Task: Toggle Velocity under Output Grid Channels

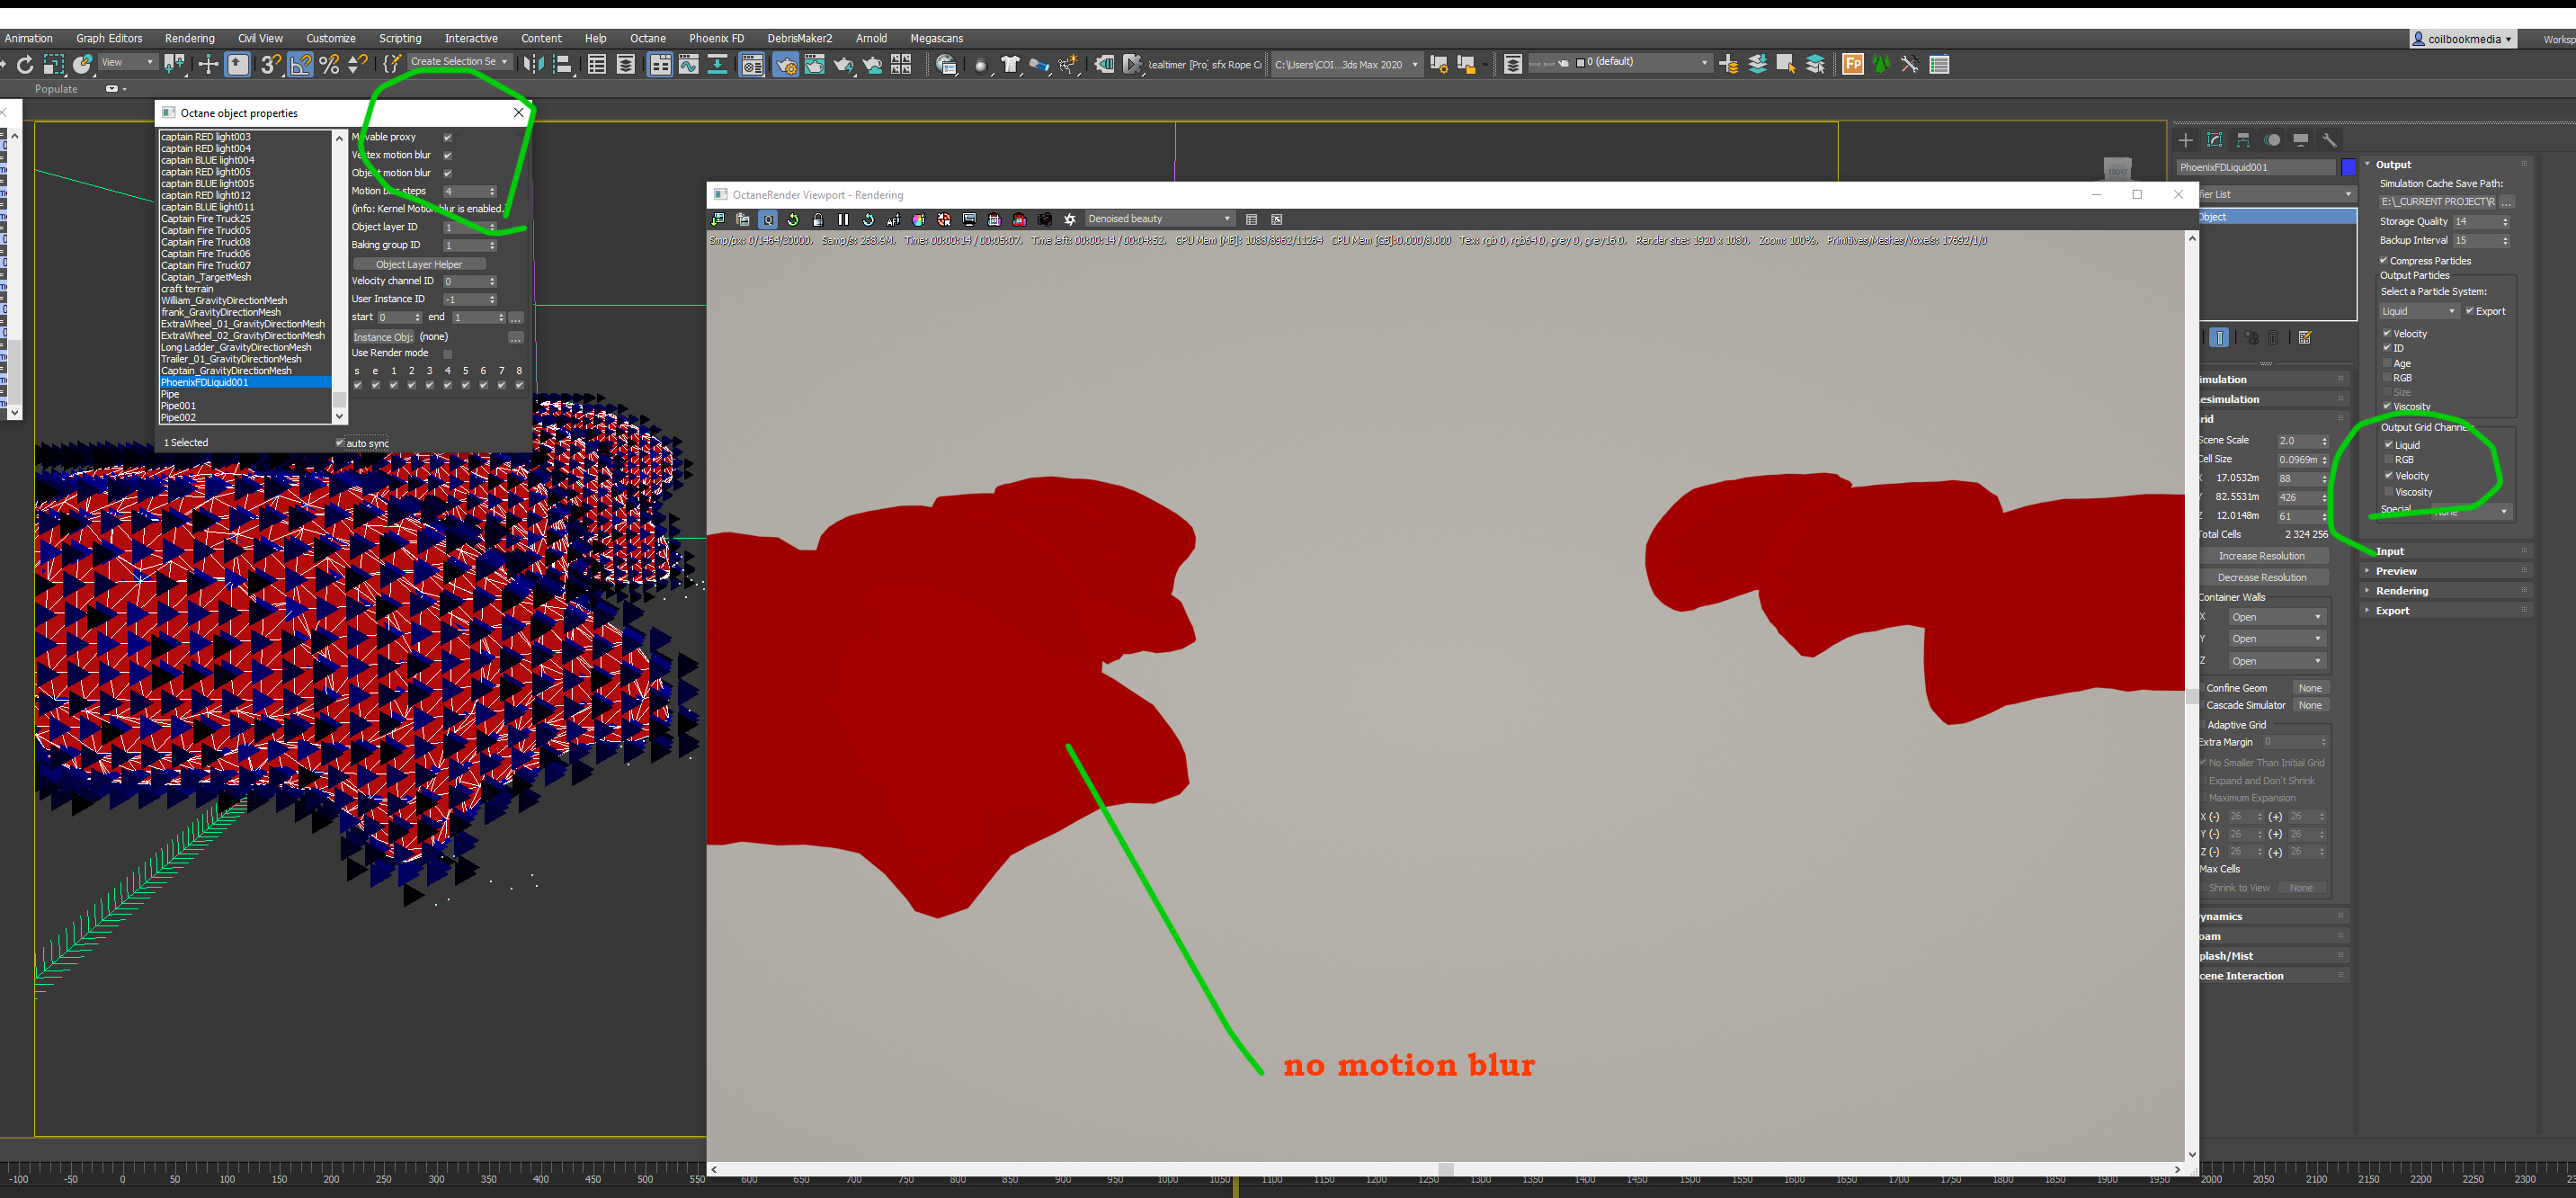Action: click(x=2389, y=476)
